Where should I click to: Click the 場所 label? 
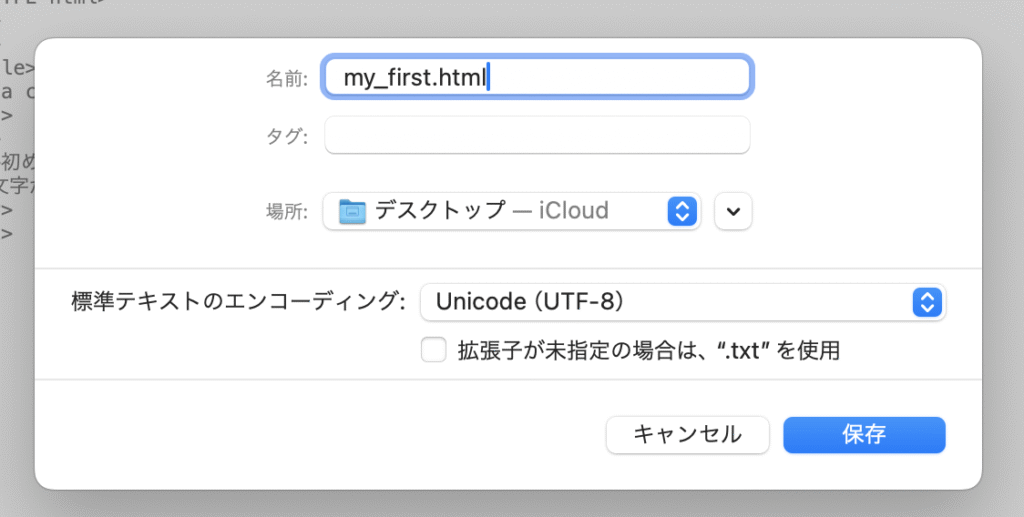tap(286, 211)
